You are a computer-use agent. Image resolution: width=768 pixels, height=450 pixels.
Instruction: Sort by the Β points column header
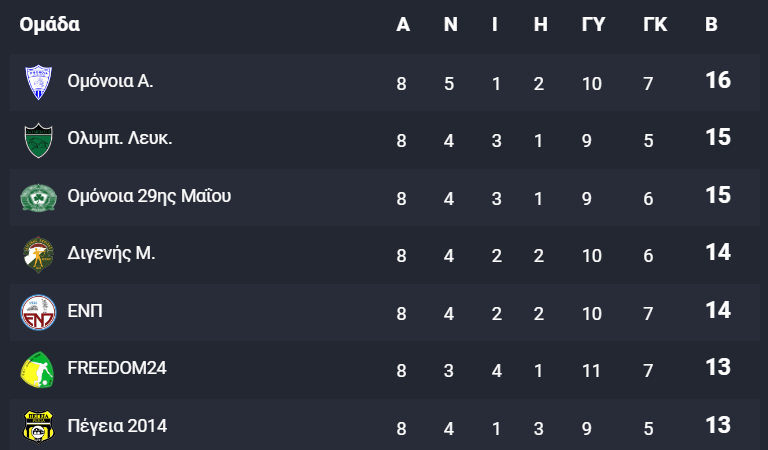pyautogui.click(x=711, y=24)
